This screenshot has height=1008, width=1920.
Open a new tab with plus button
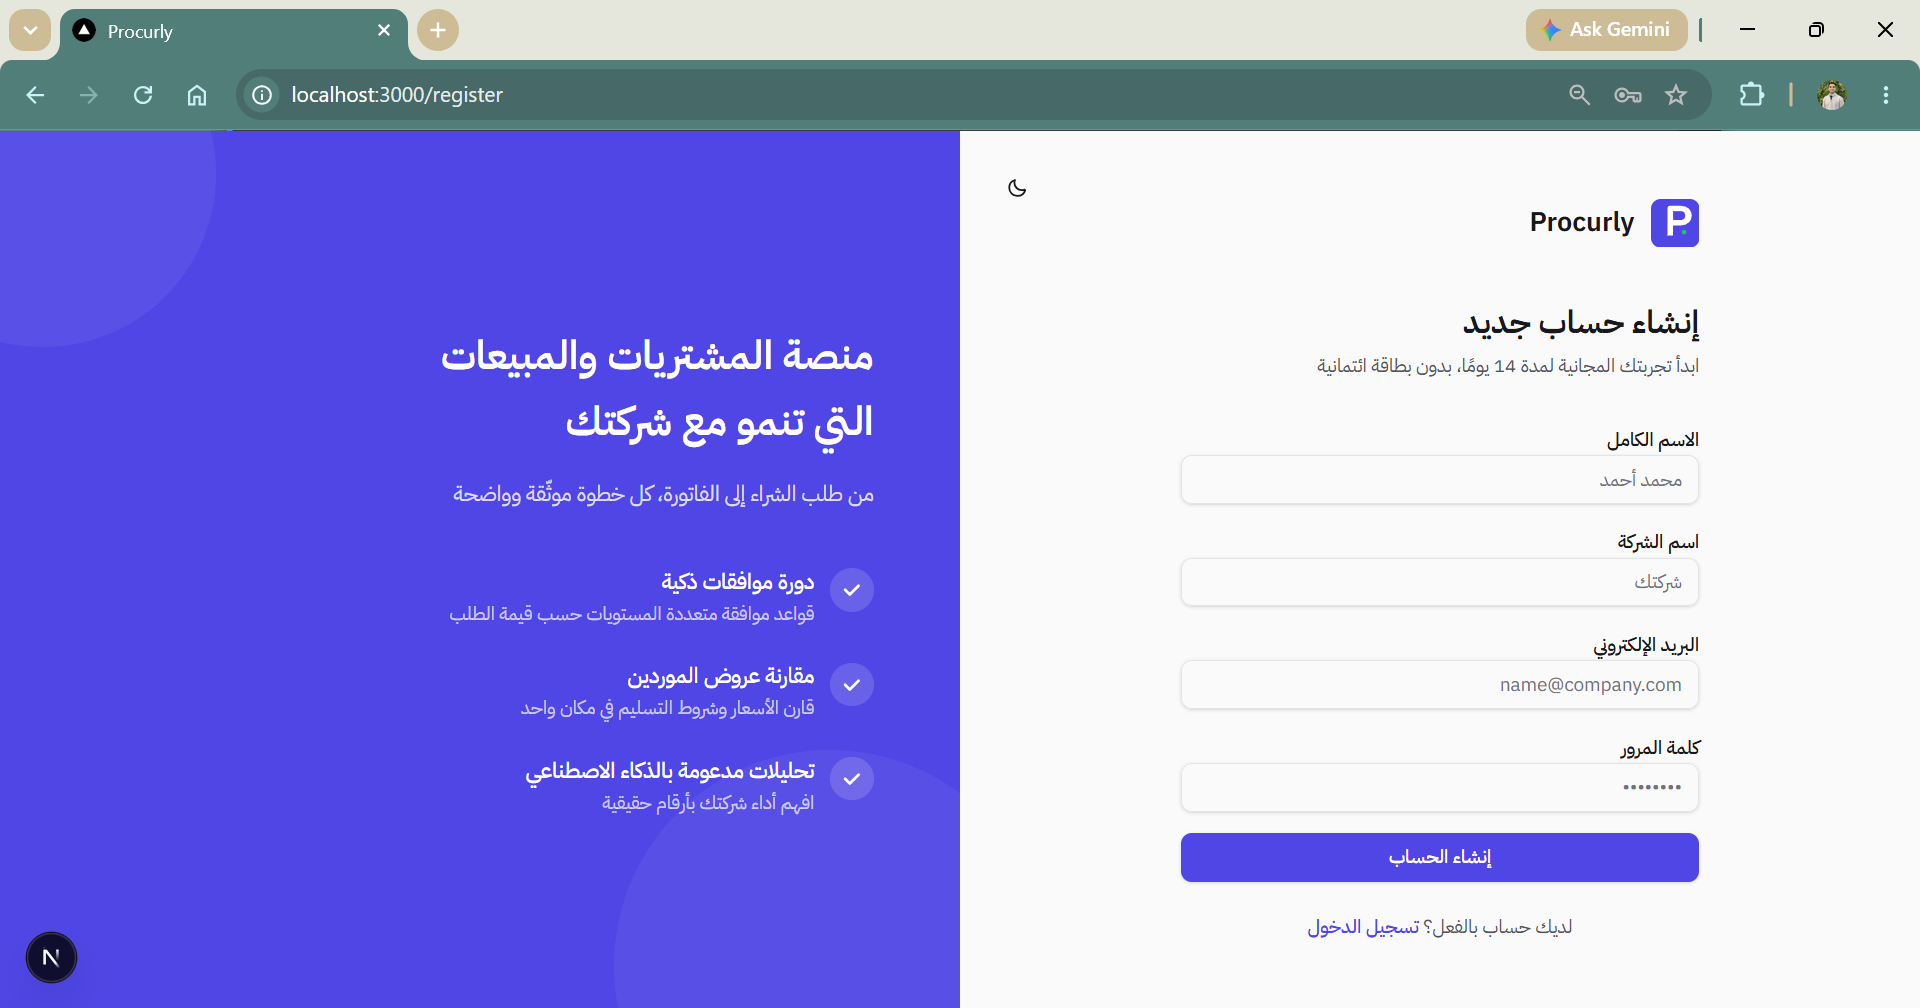pyautogui.click(x=438, y=30)
